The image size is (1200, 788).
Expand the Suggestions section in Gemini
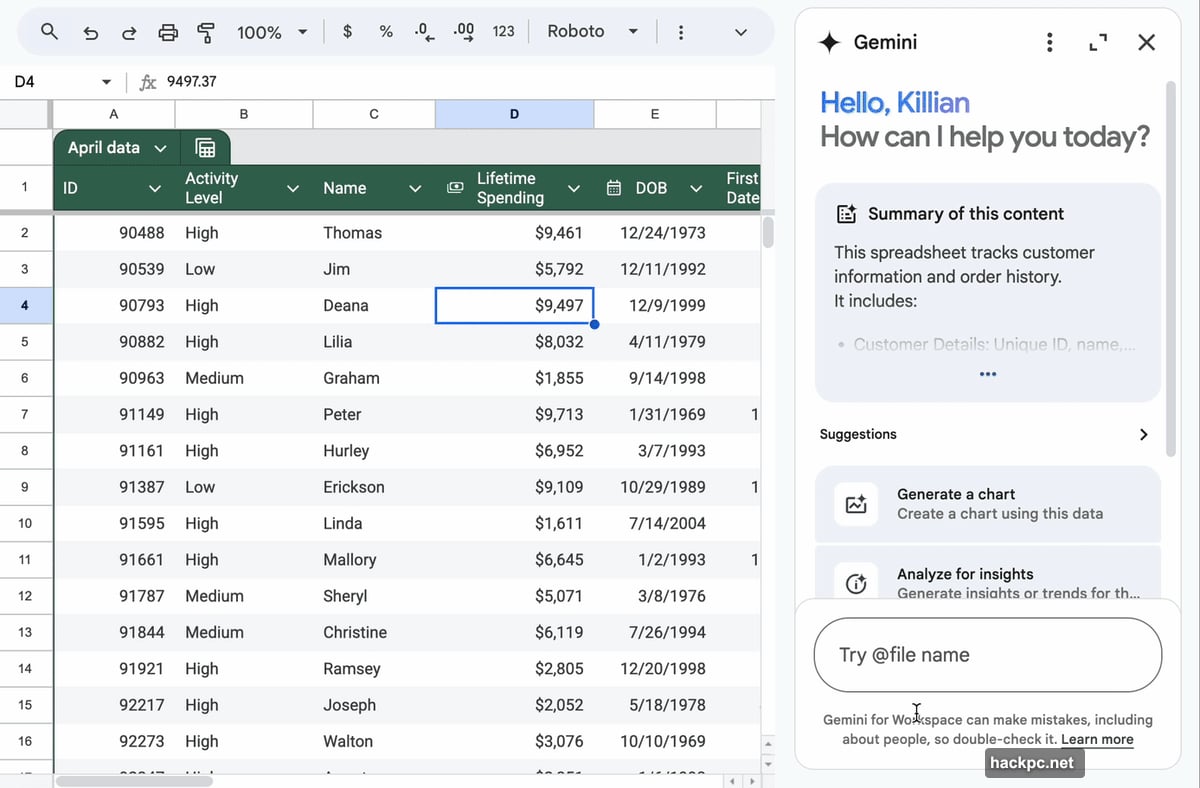pos(1143,434)
